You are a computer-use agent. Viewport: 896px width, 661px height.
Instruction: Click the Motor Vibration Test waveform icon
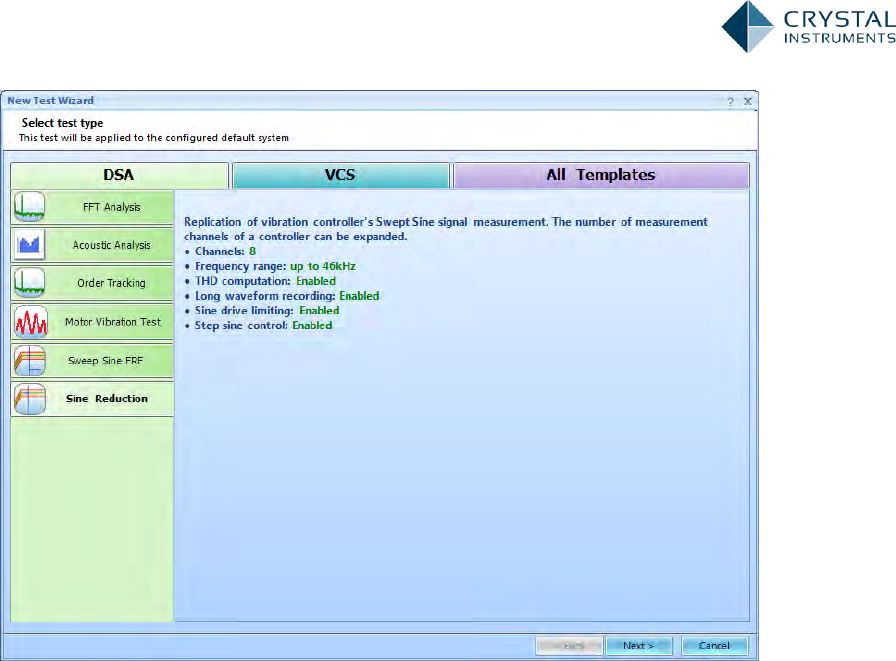click(x=30, y=322)
